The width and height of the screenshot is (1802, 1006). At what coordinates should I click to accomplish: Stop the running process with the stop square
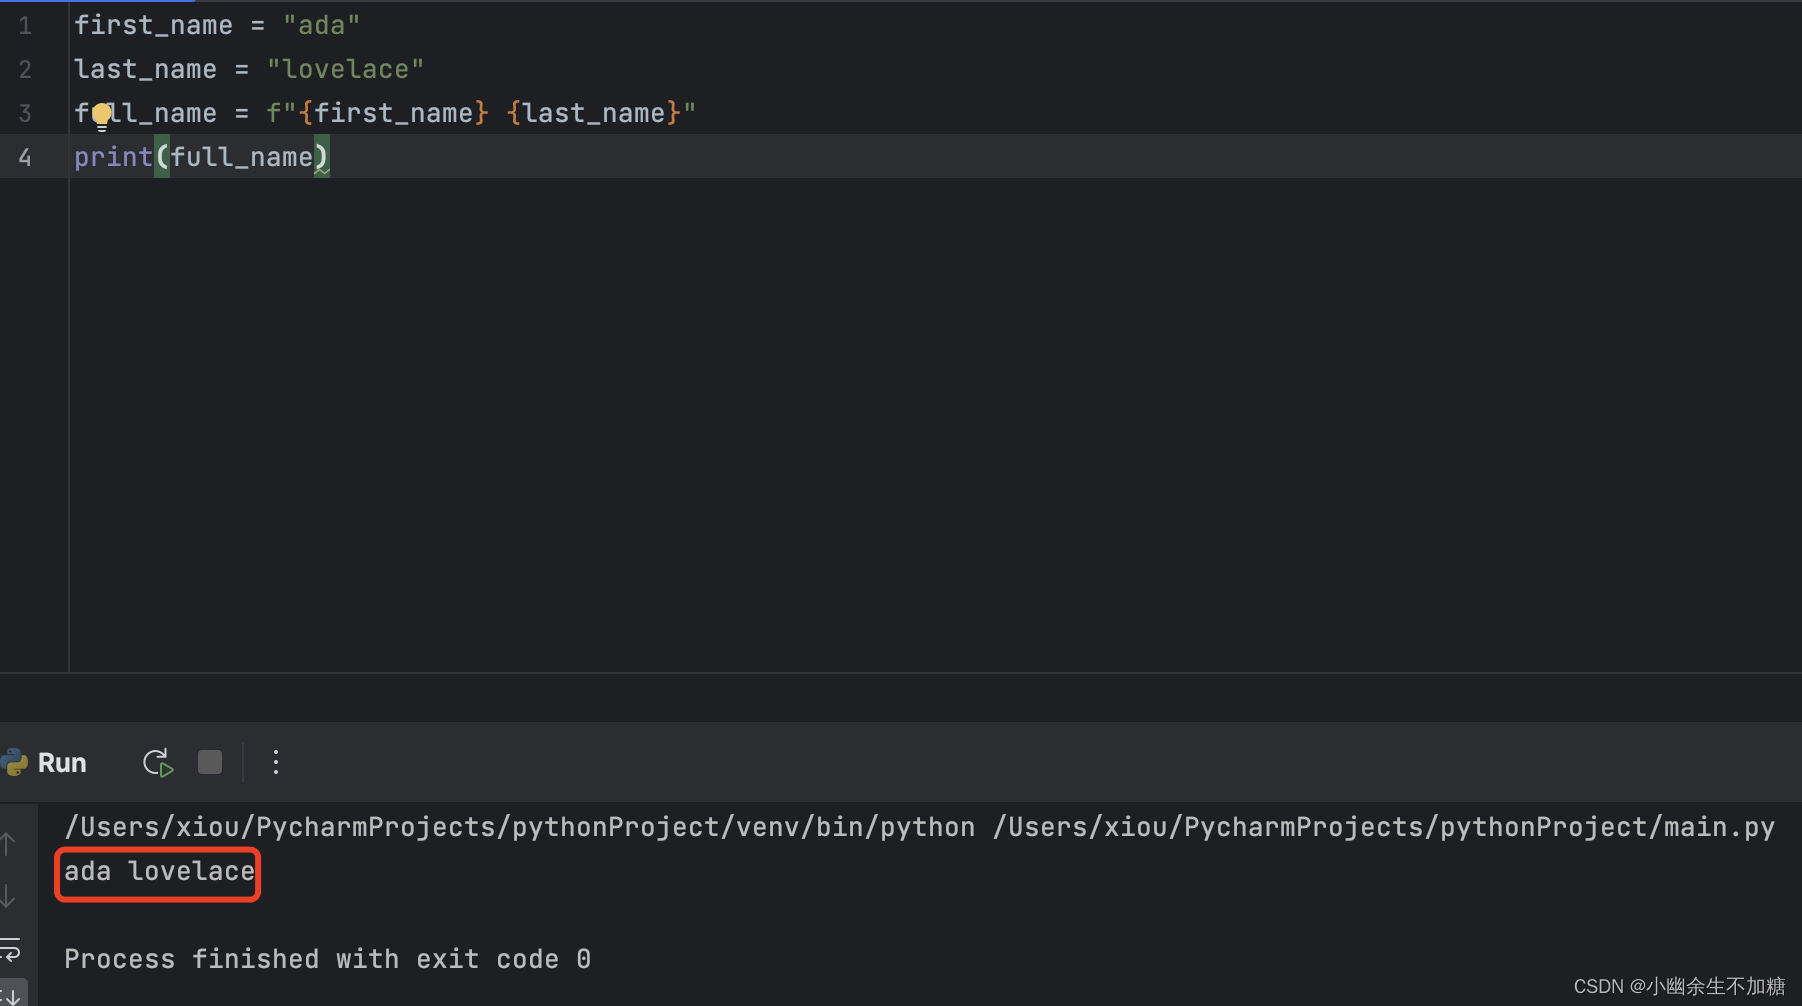click(210, 762)
